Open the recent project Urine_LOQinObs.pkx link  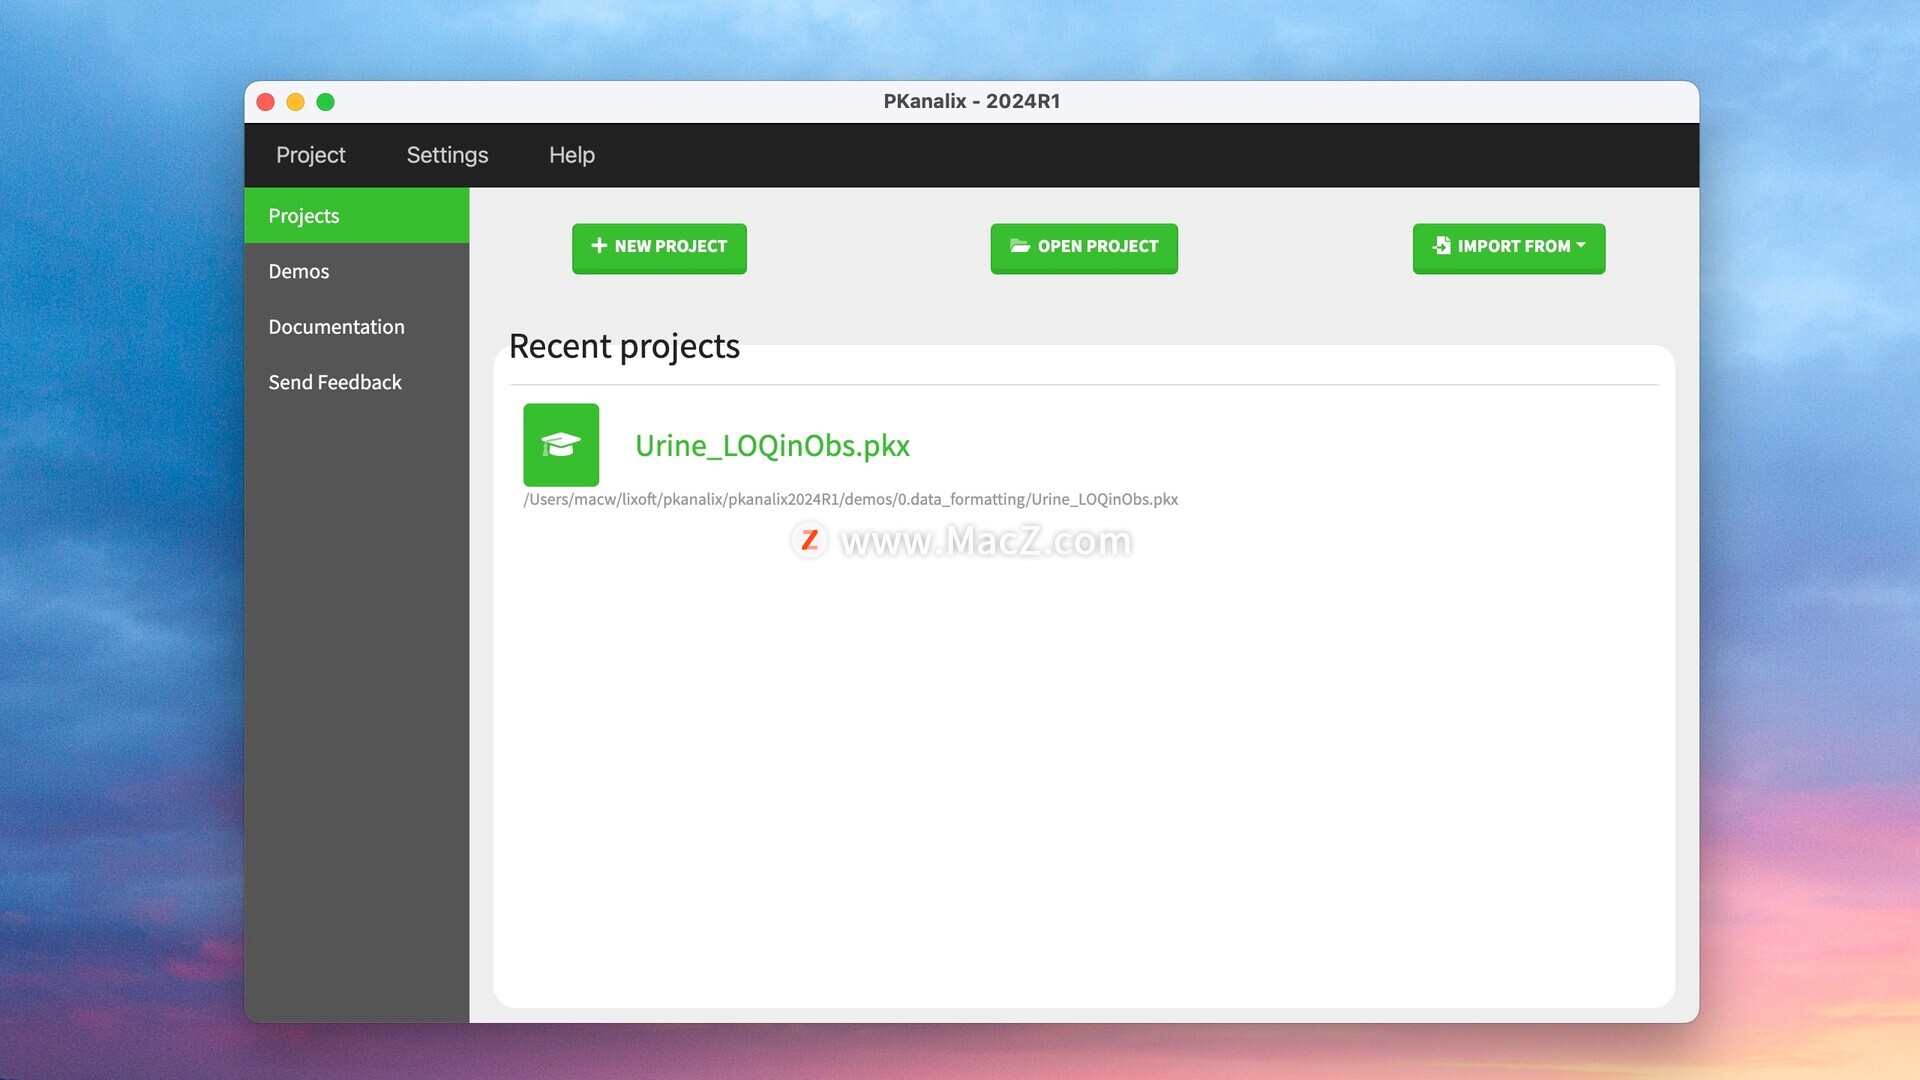click(x=772, y=446)
